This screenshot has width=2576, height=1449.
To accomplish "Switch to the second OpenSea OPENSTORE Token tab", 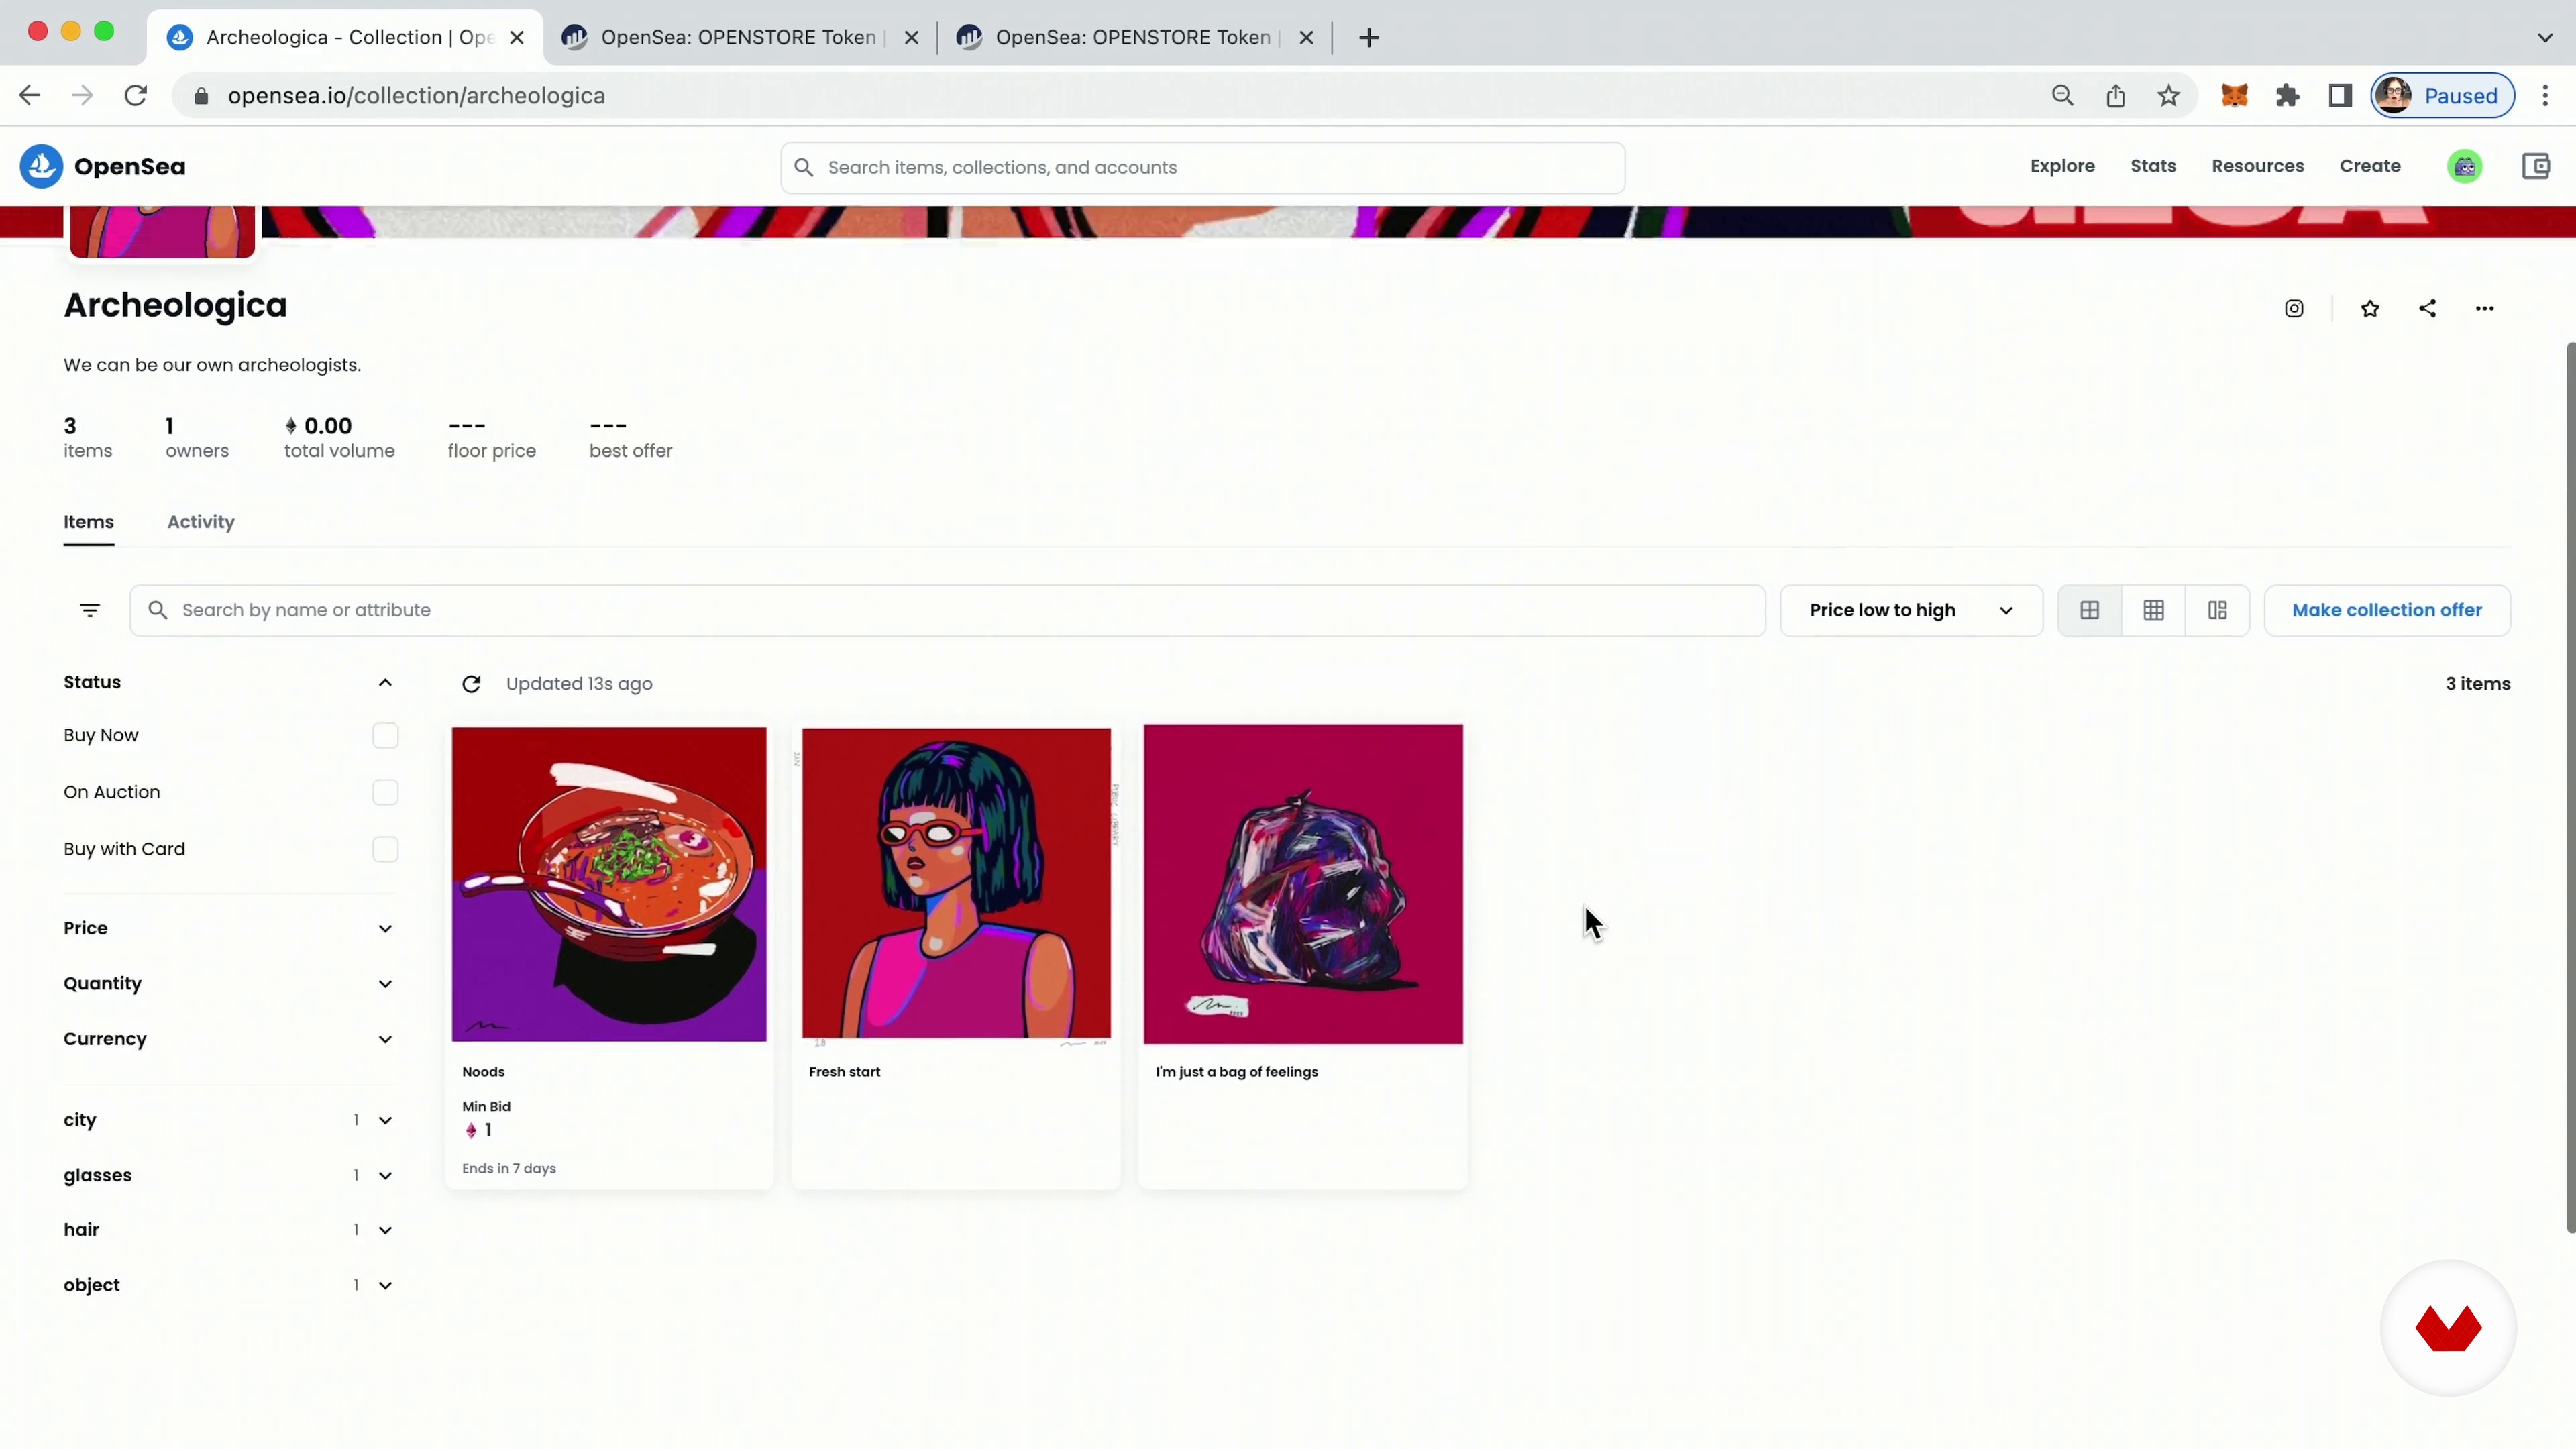I will coord(740,37).
